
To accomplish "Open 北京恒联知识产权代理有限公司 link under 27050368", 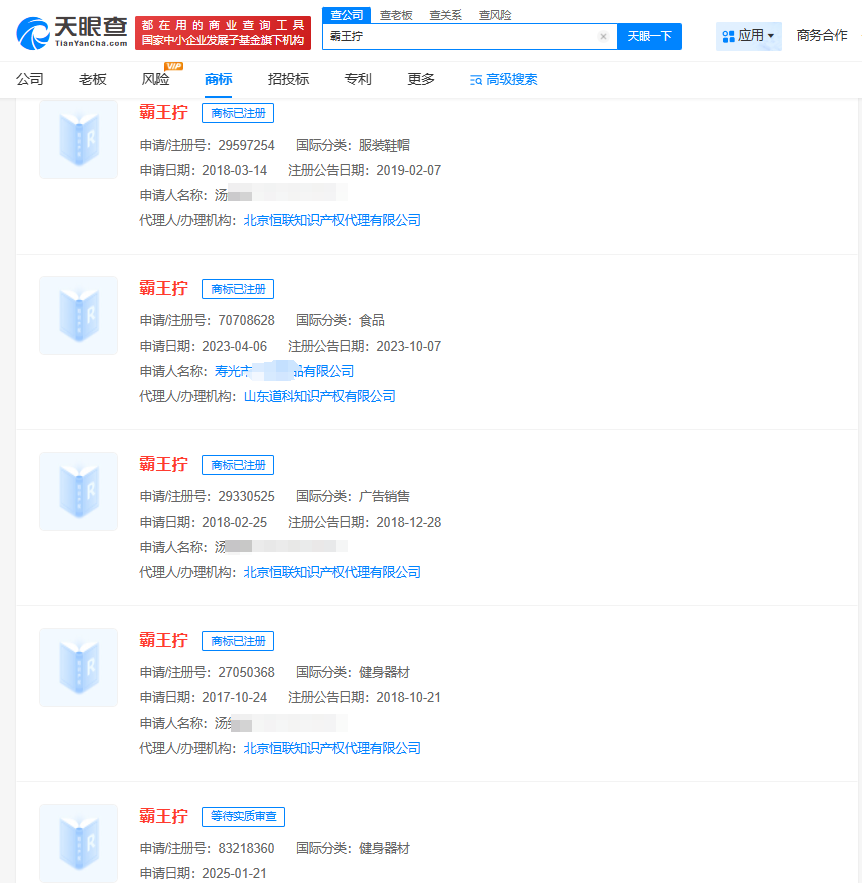I will tap(332, 748).
